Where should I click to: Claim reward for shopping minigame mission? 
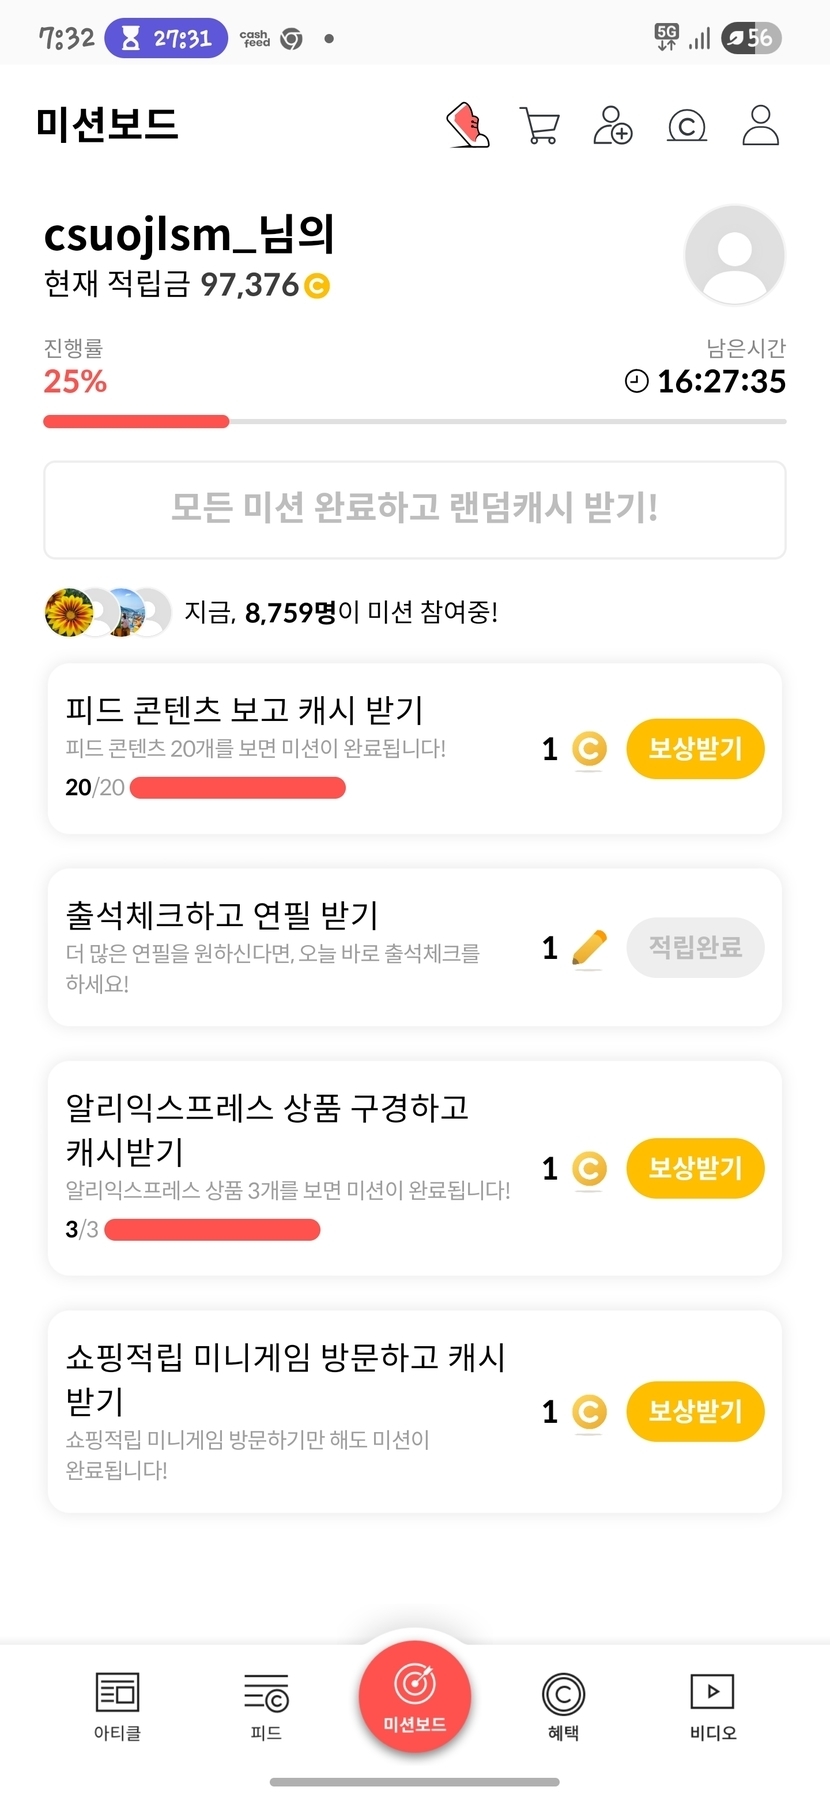(695, 1411)
